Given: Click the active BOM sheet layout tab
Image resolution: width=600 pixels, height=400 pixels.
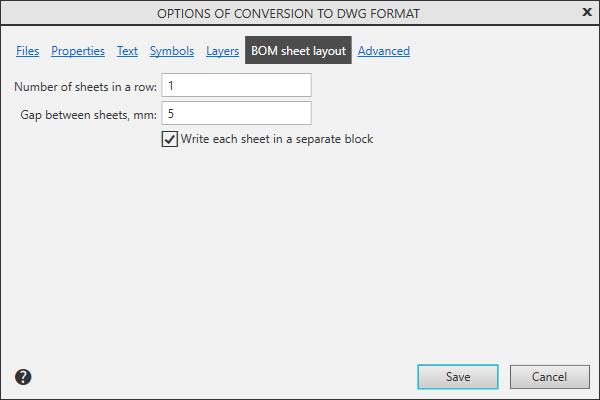Looking at the screenshot, I should [298, 51].
